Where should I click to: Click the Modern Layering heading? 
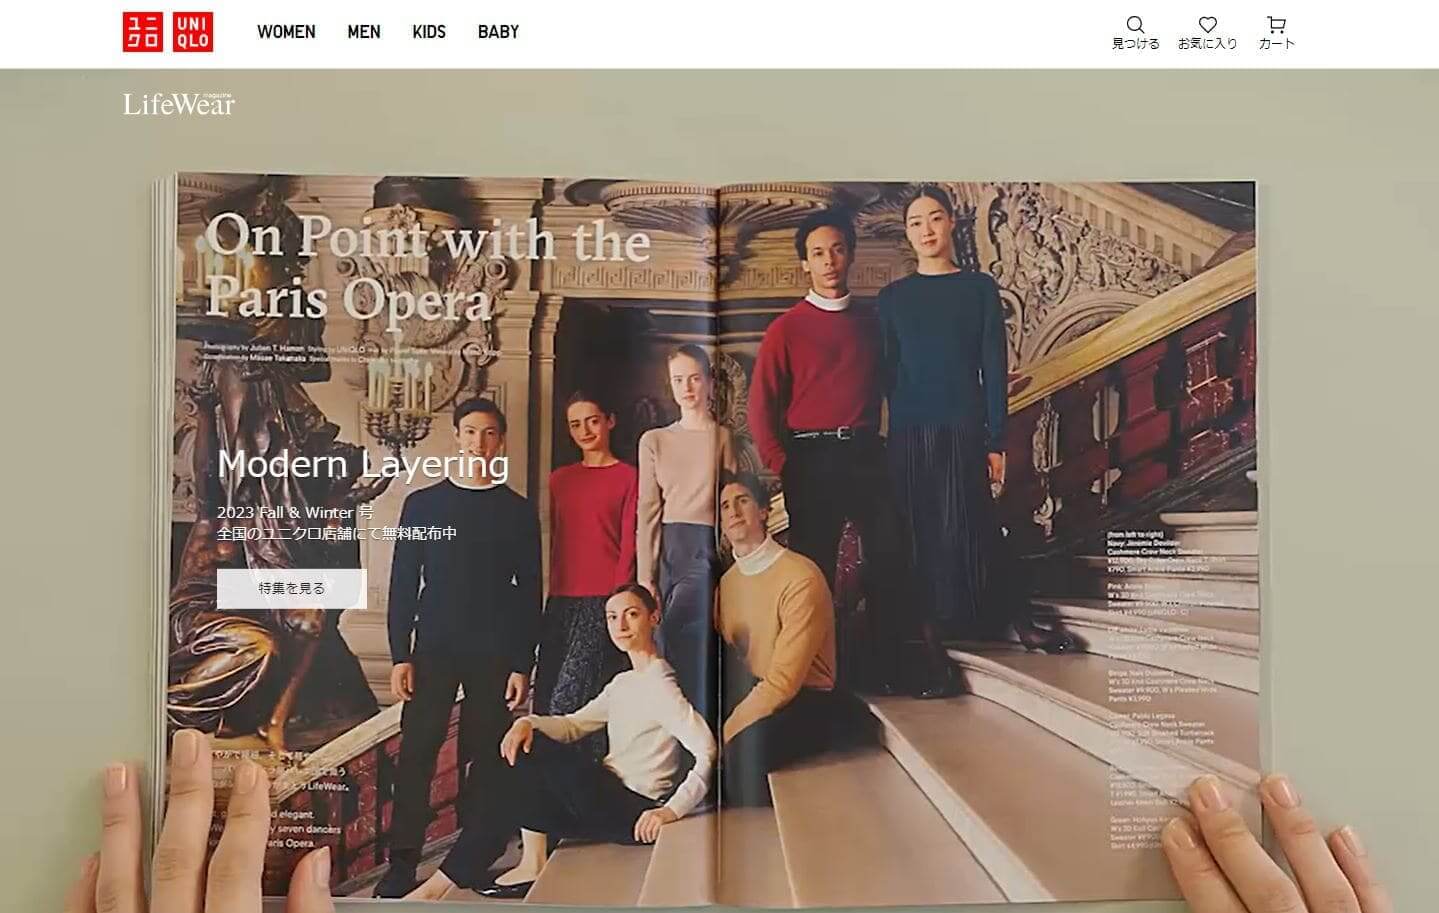tap(363, 464)
